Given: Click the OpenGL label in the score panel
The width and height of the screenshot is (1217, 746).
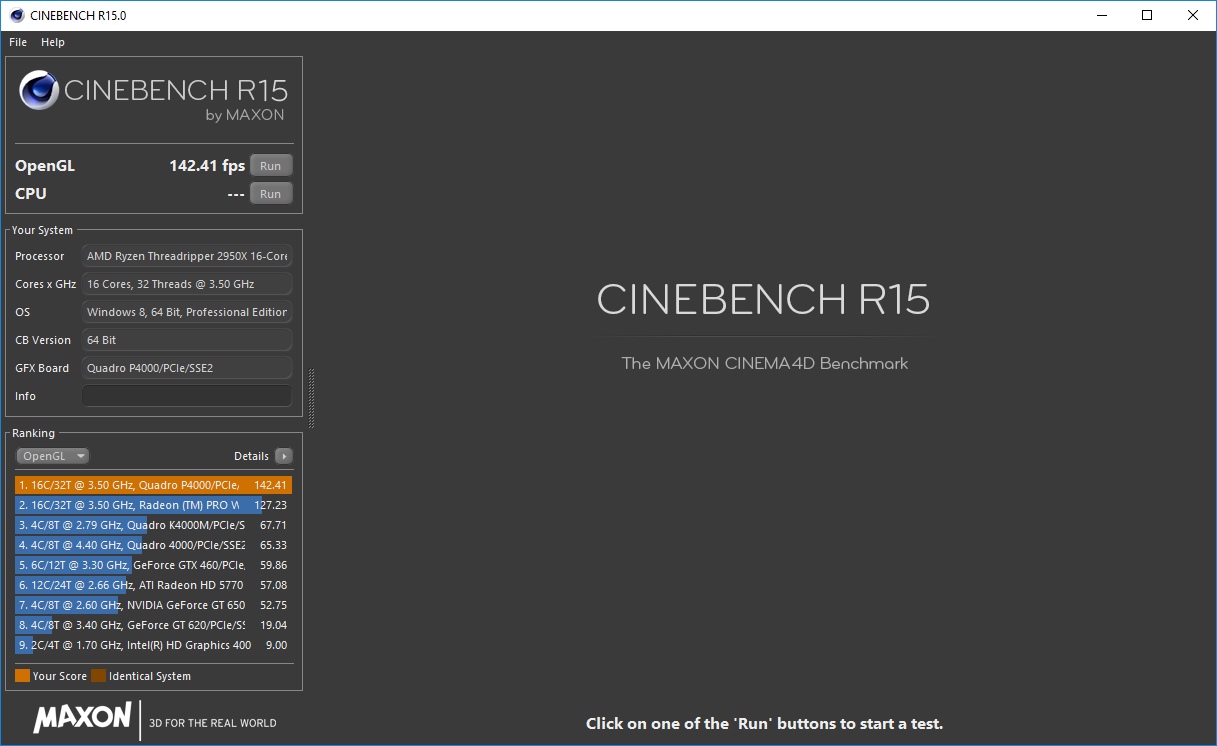Looking at the screenshot, I should click(x=45, y=166).
